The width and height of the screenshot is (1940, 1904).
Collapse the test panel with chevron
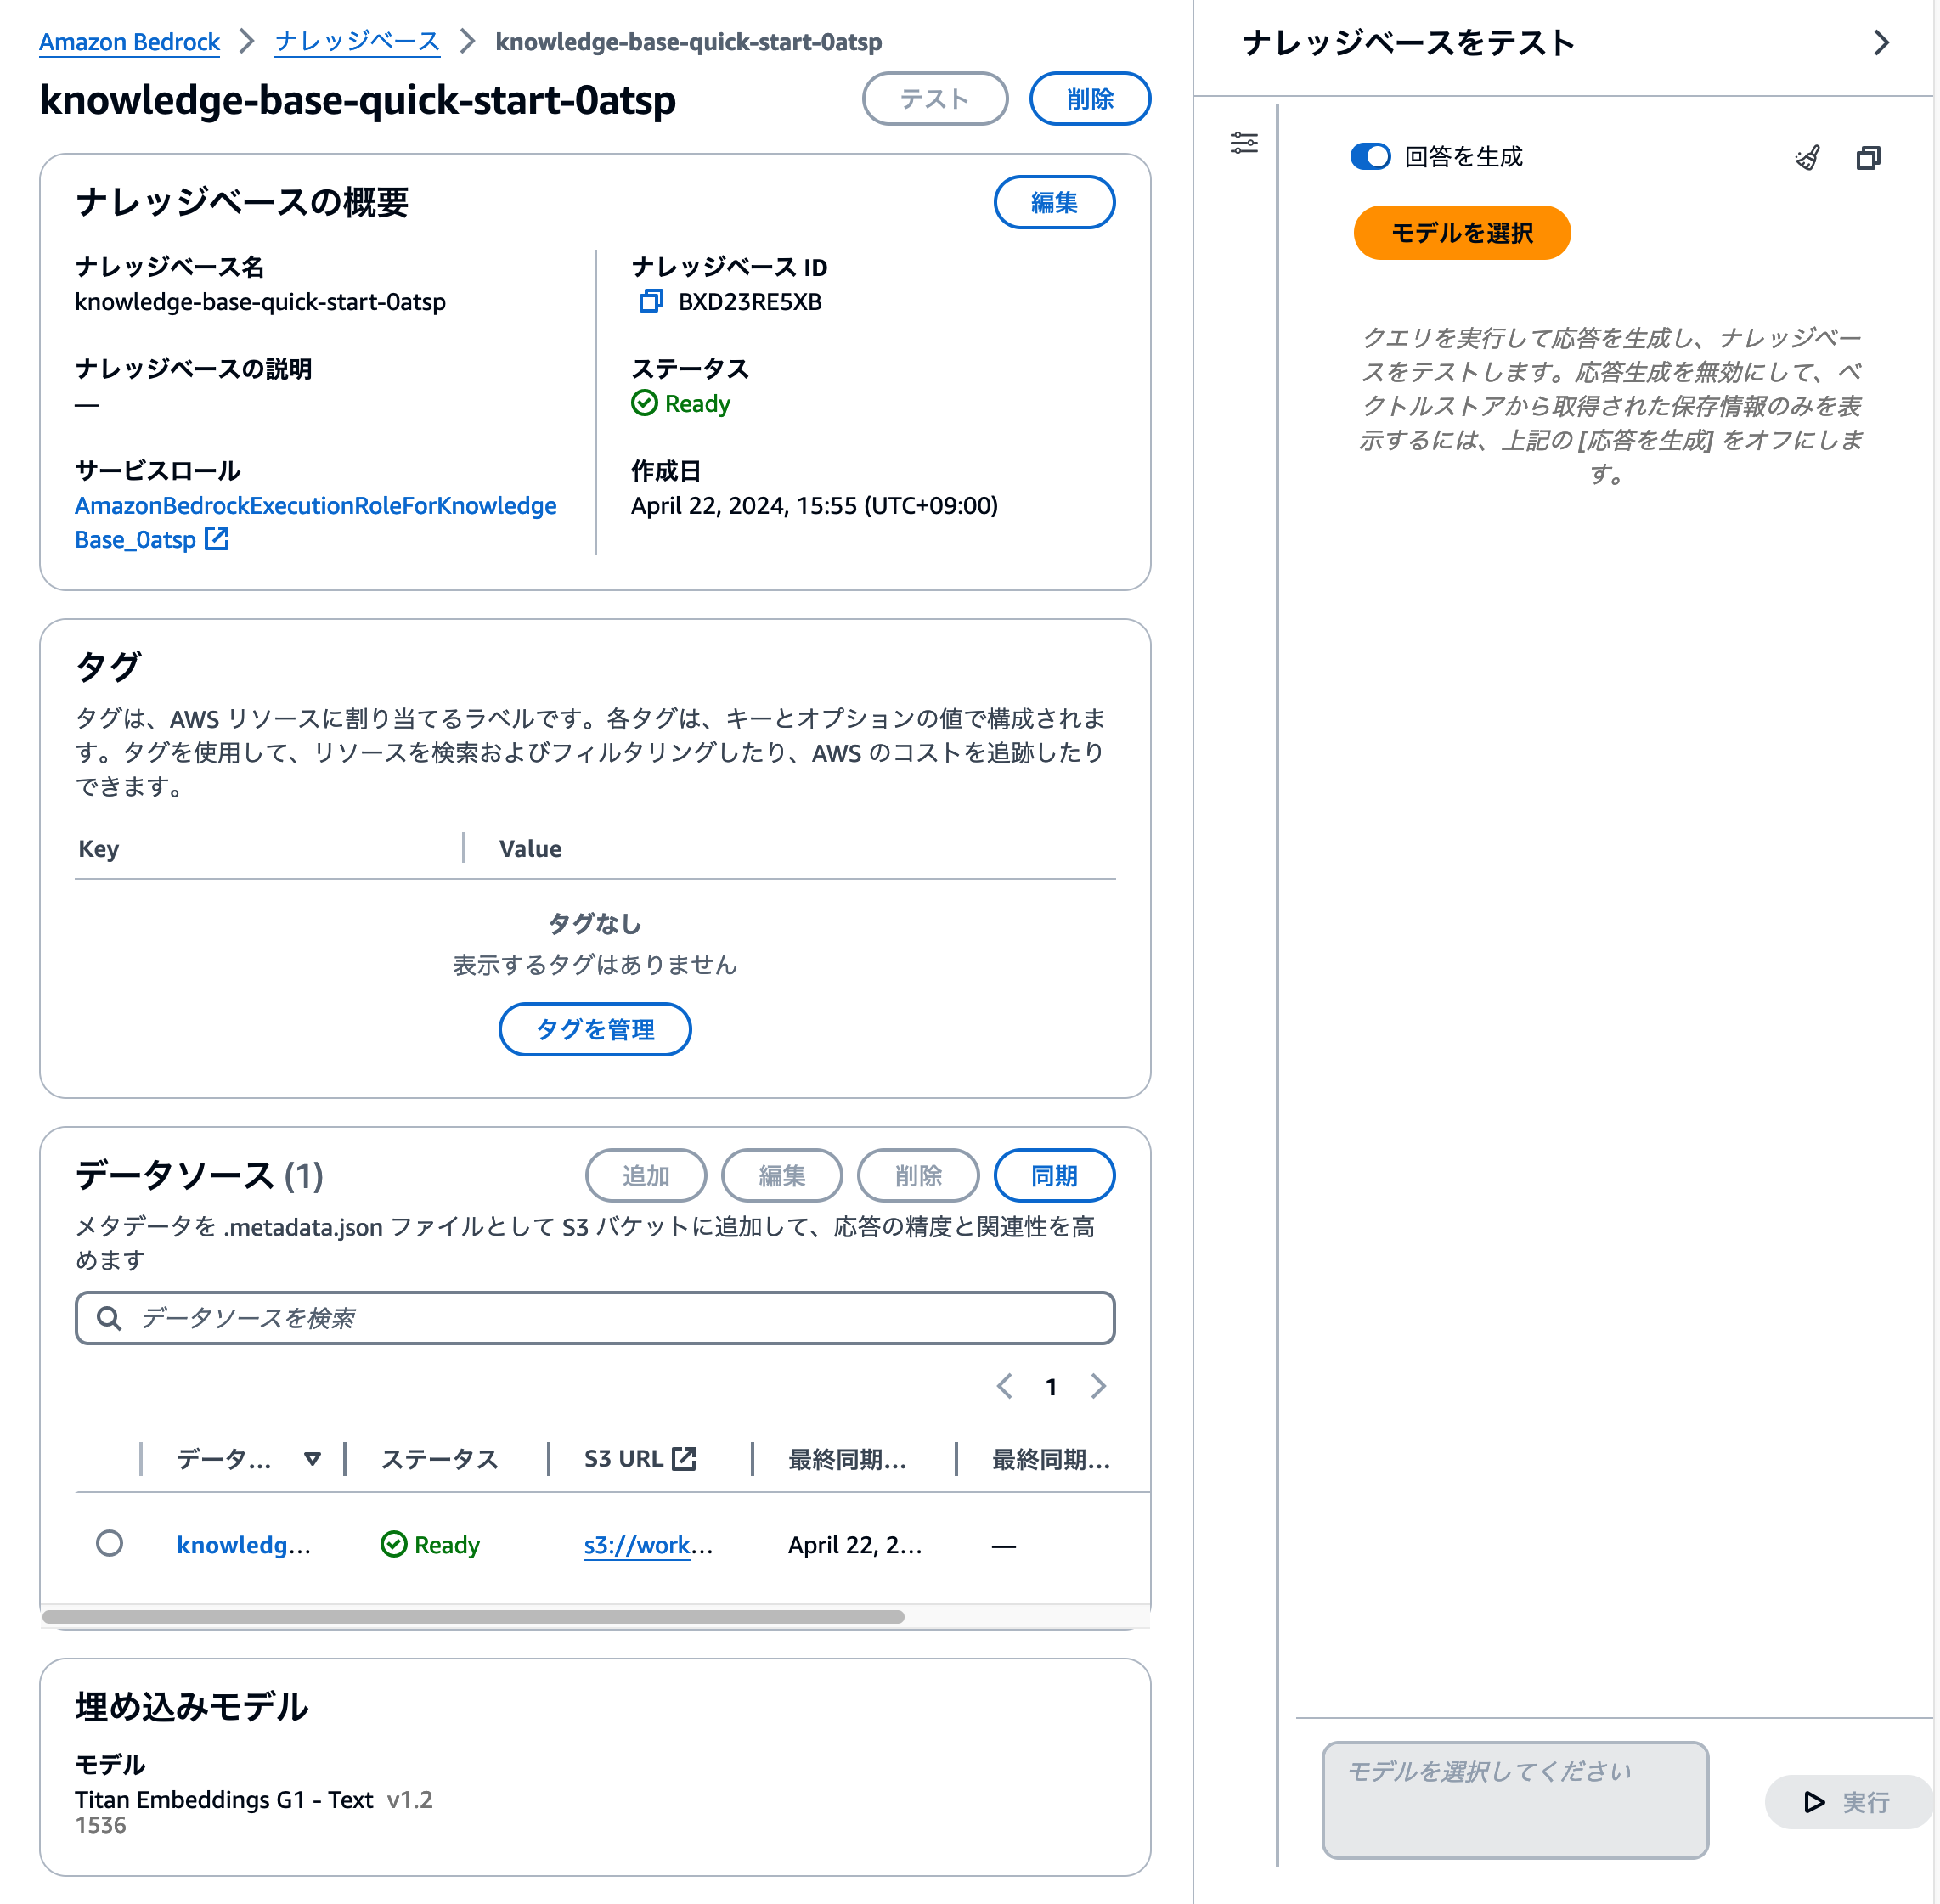click(x=1881, y=42)
